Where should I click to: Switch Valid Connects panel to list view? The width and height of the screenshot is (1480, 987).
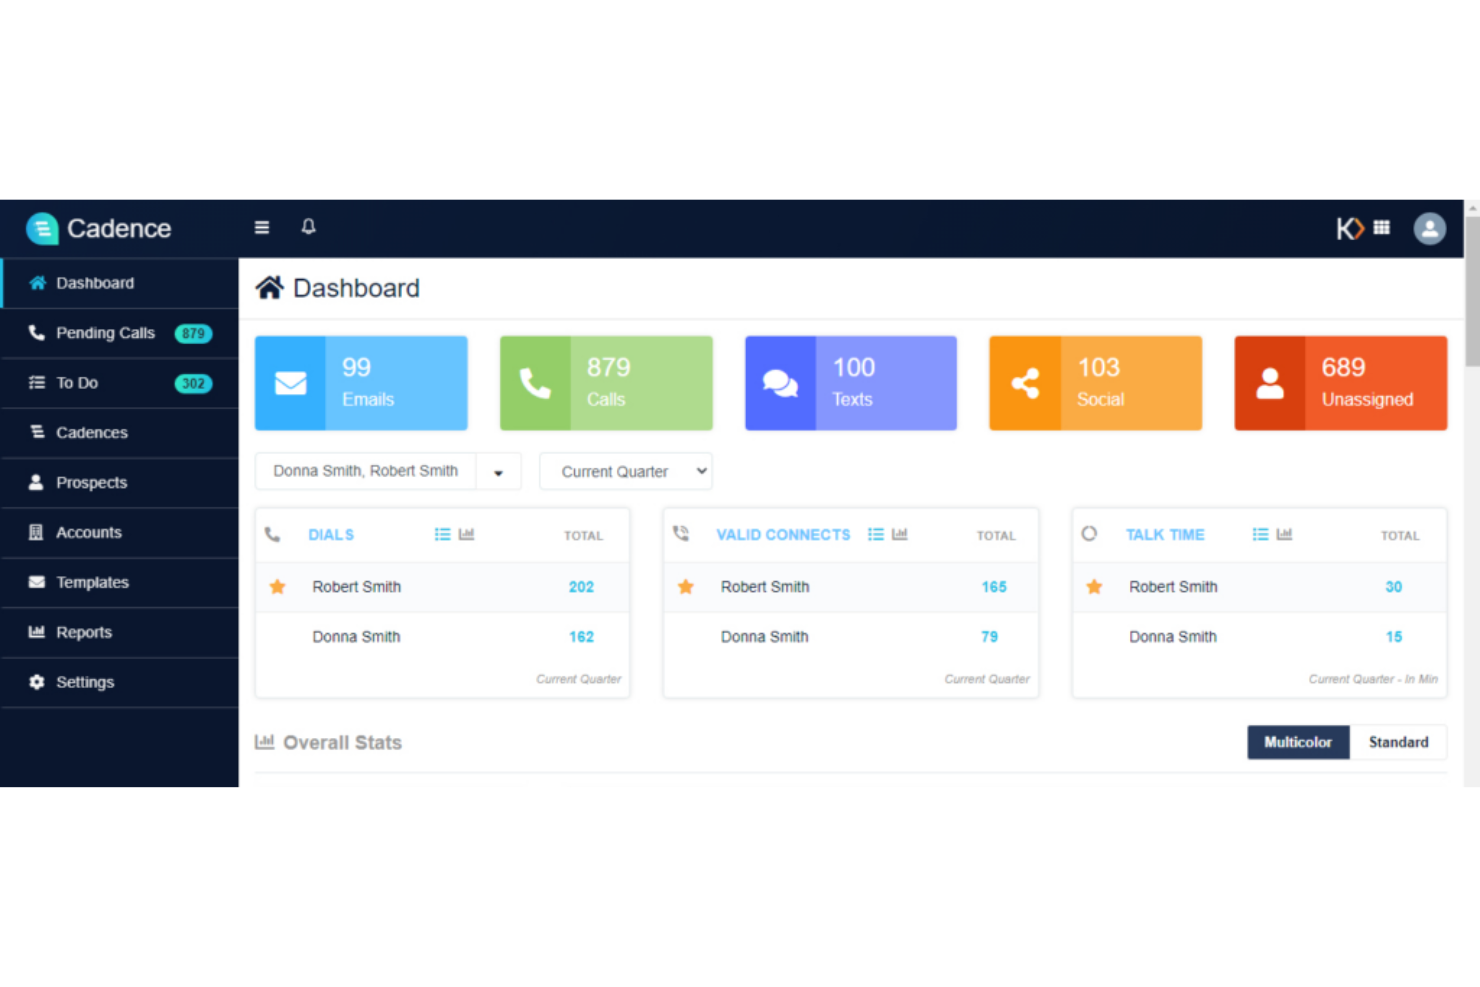[874, 534]
